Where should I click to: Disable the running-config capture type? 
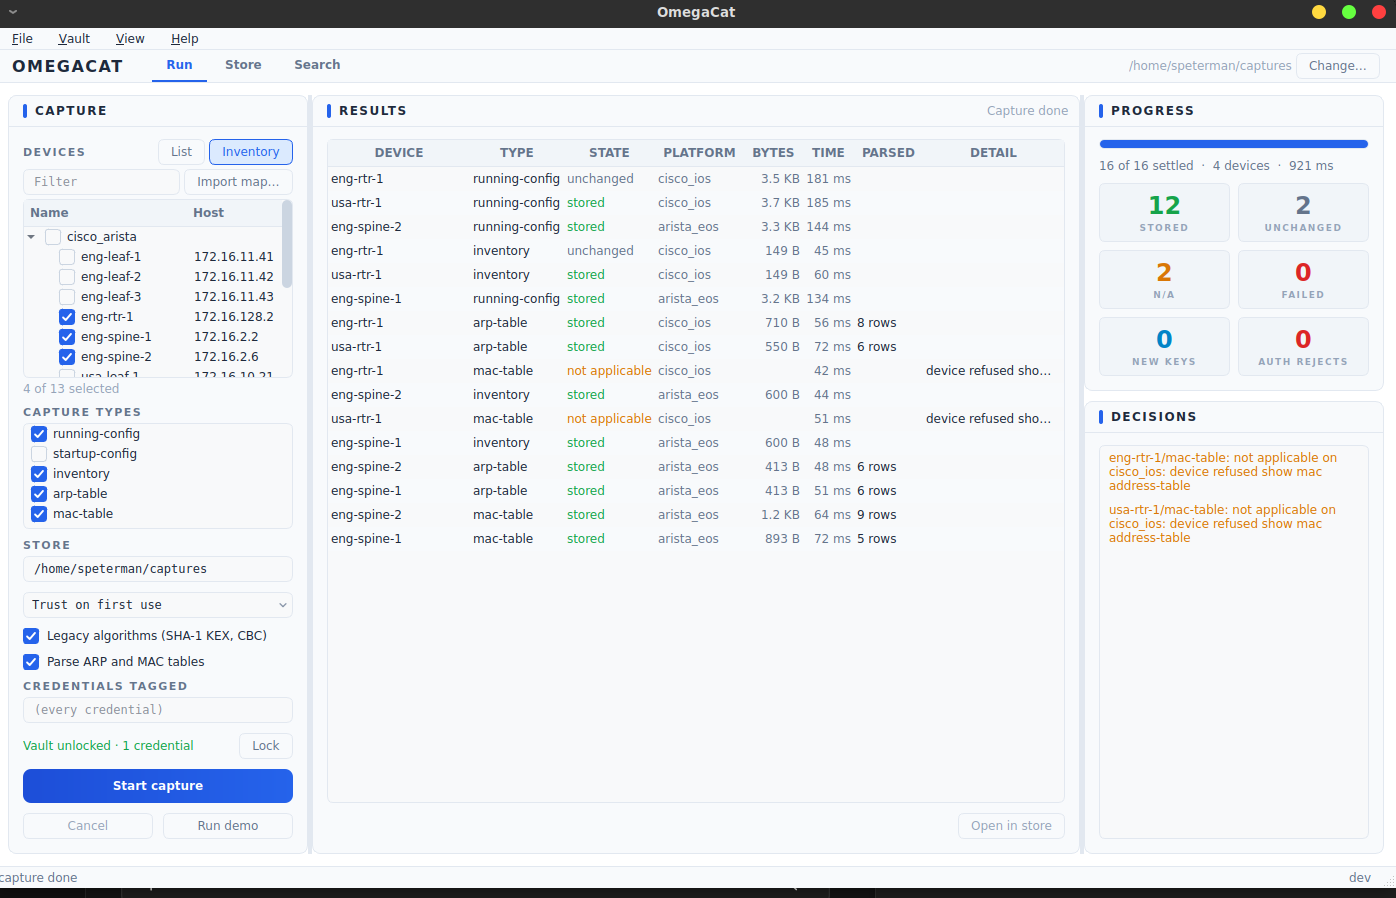pos(39,434)
